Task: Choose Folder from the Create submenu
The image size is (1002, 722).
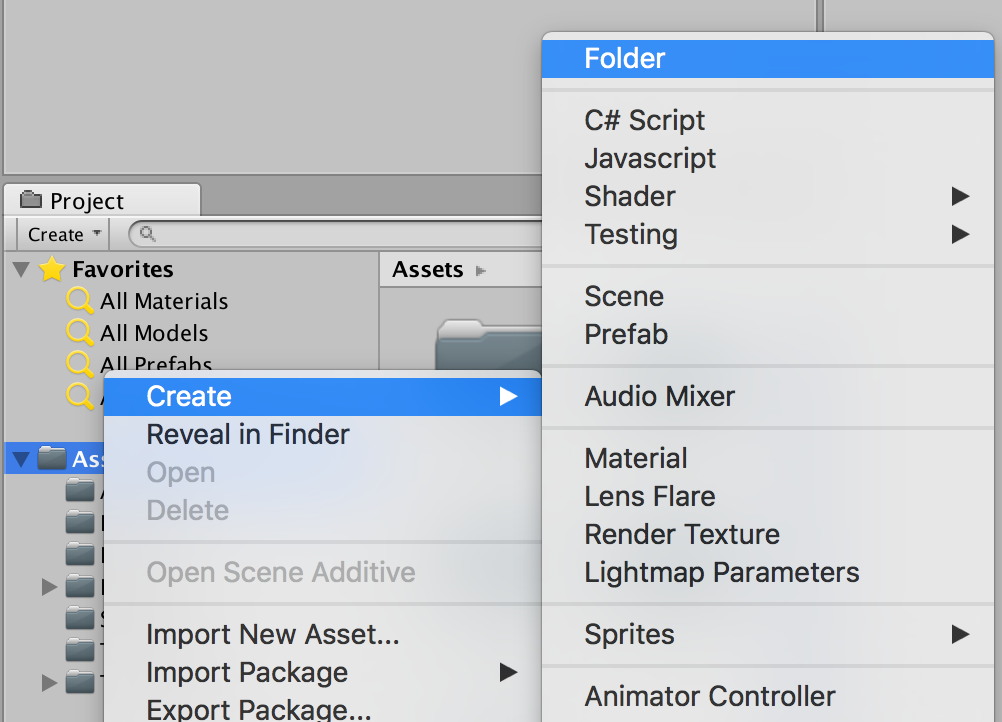Action: pyautogui.click(x=625, y=58)
